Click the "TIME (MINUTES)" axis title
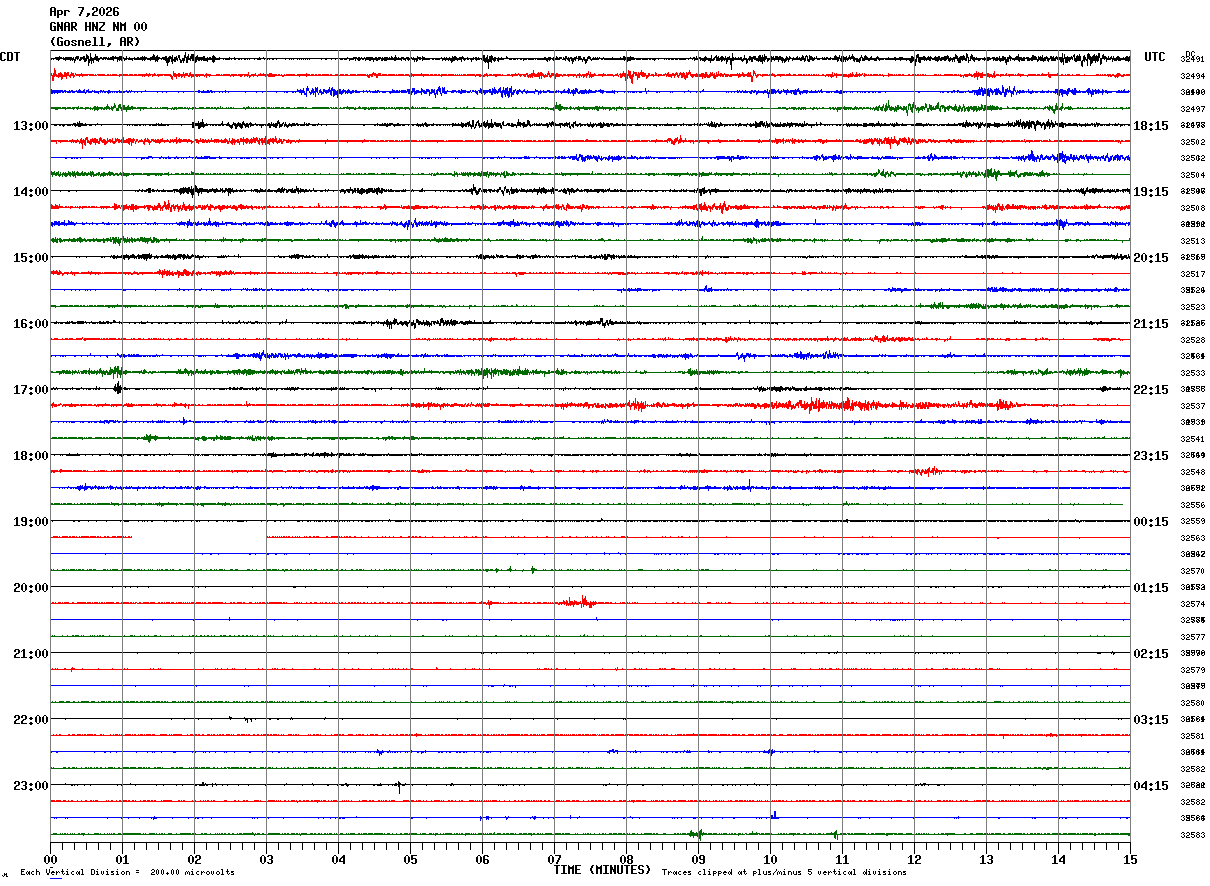This screenshot has height=886, width=1210. (602, 870)
